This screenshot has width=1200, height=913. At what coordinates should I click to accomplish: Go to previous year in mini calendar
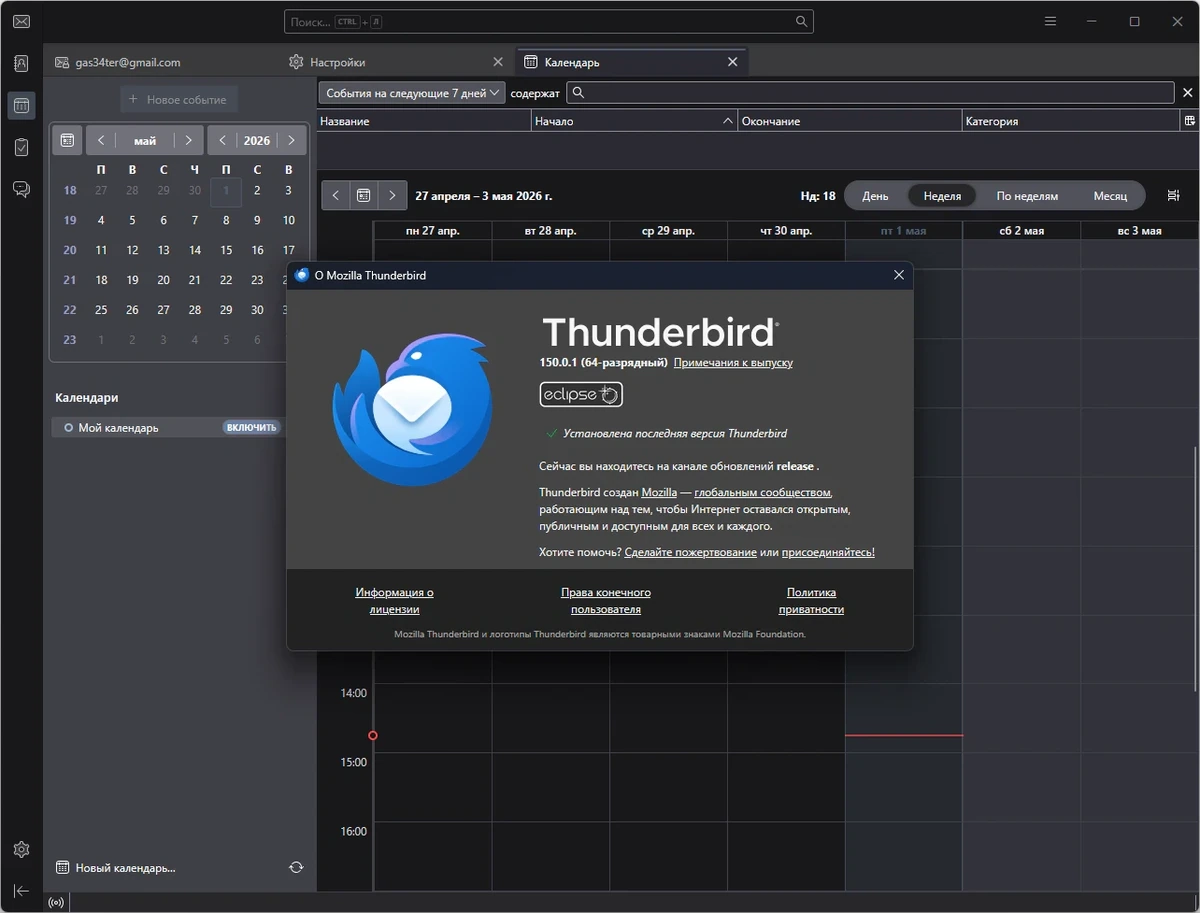(222, 140)
